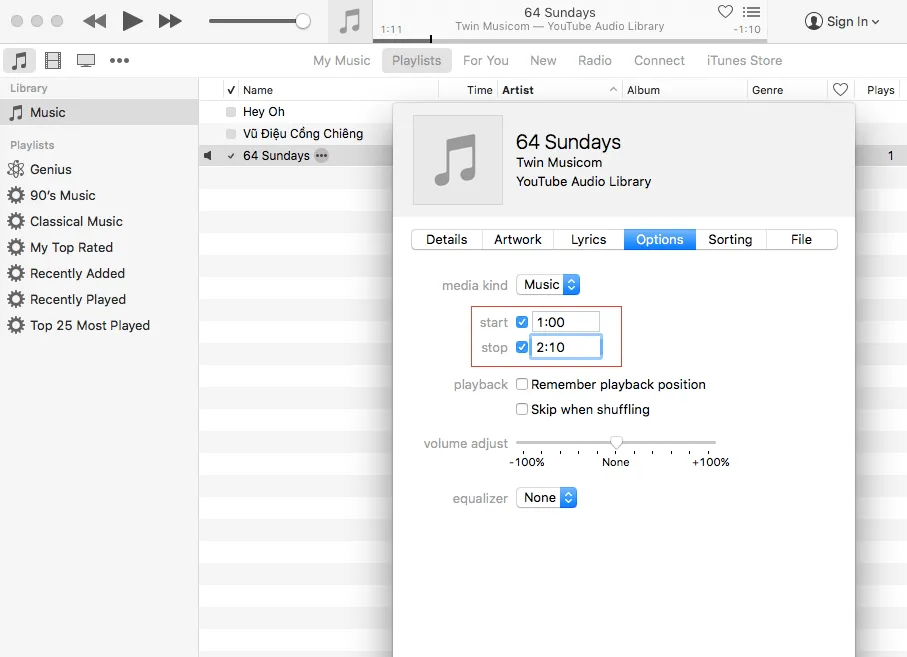Image resolution: width=907 pixels, height=657 pixels.
Task: Click the Play button in toolbar
Action: click(x=132, y=21)
